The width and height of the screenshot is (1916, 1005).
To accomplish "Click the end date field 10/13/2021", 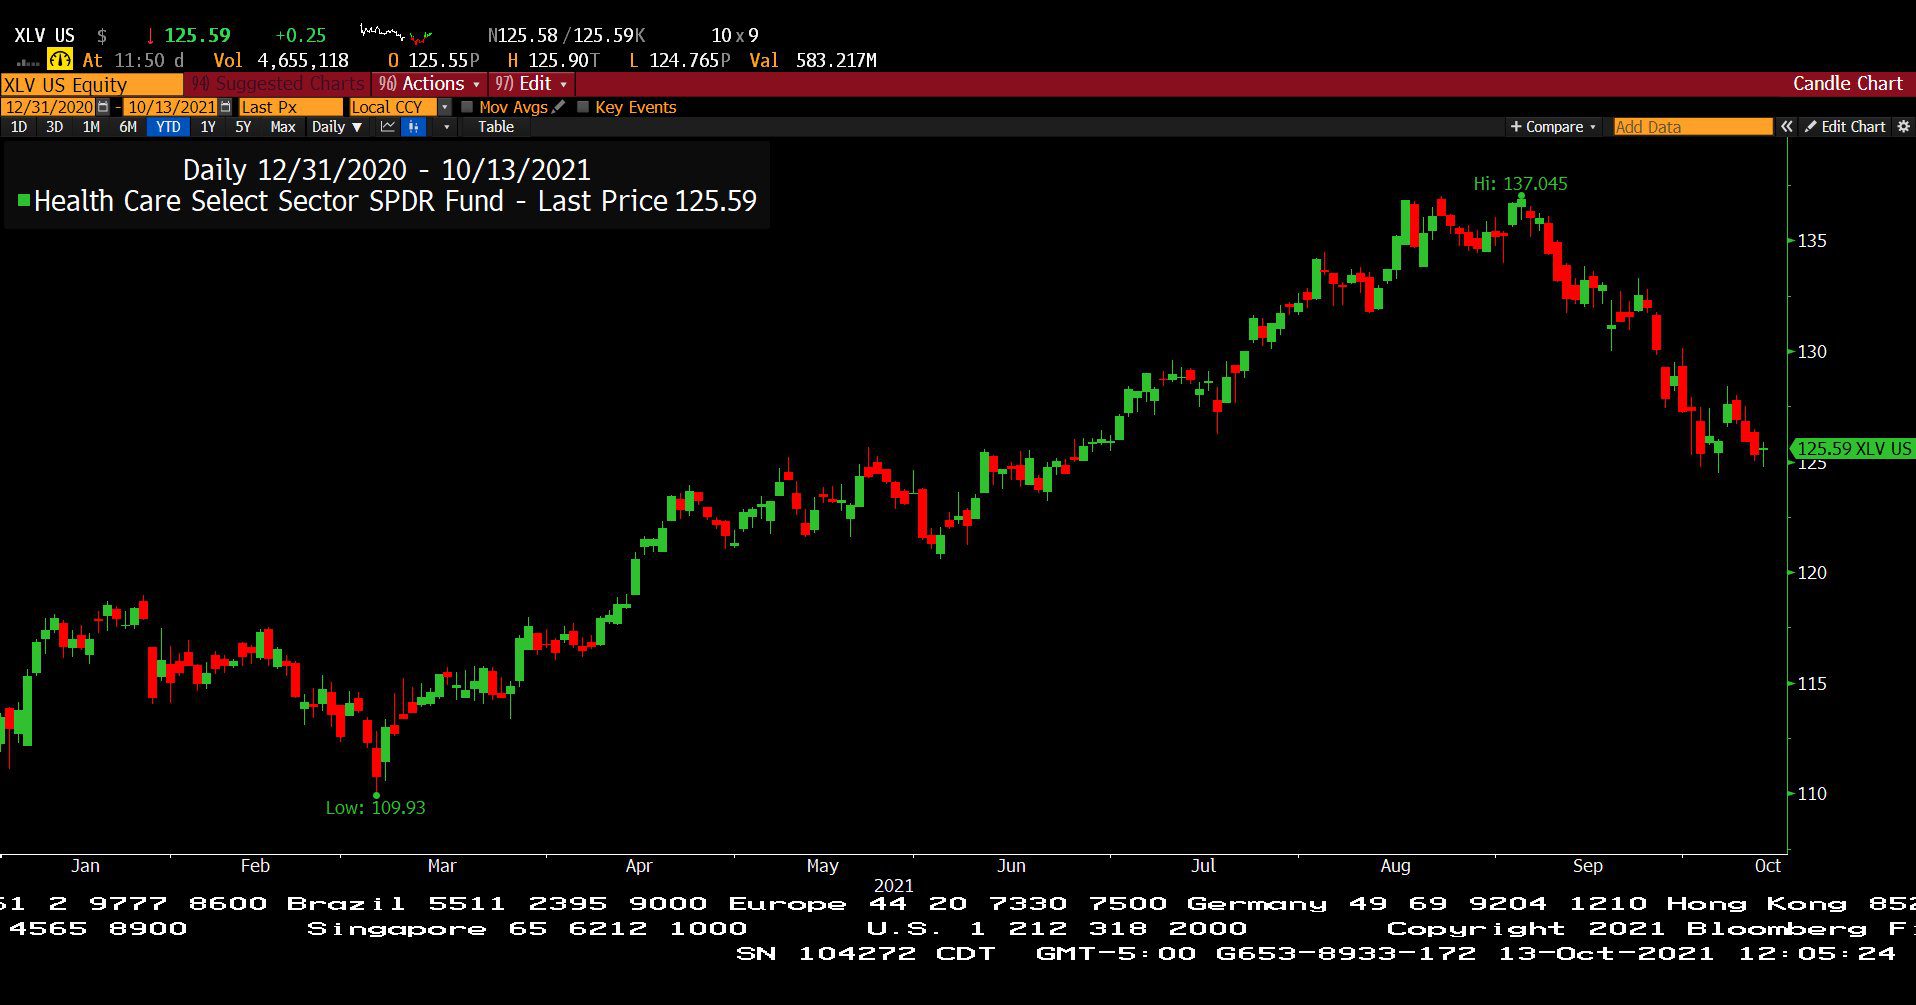I will coord(171,107).
